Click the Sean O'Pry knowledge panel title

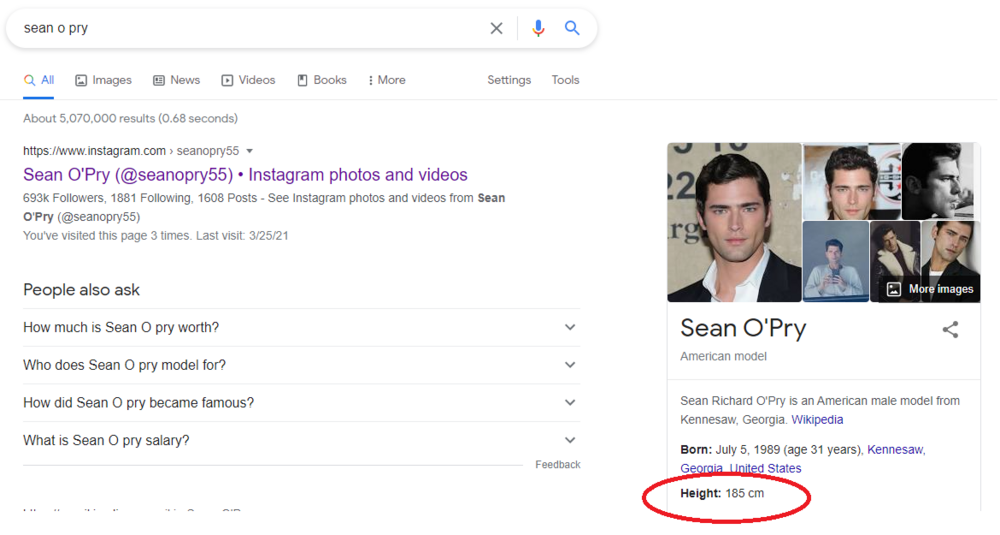pos(743,328)
